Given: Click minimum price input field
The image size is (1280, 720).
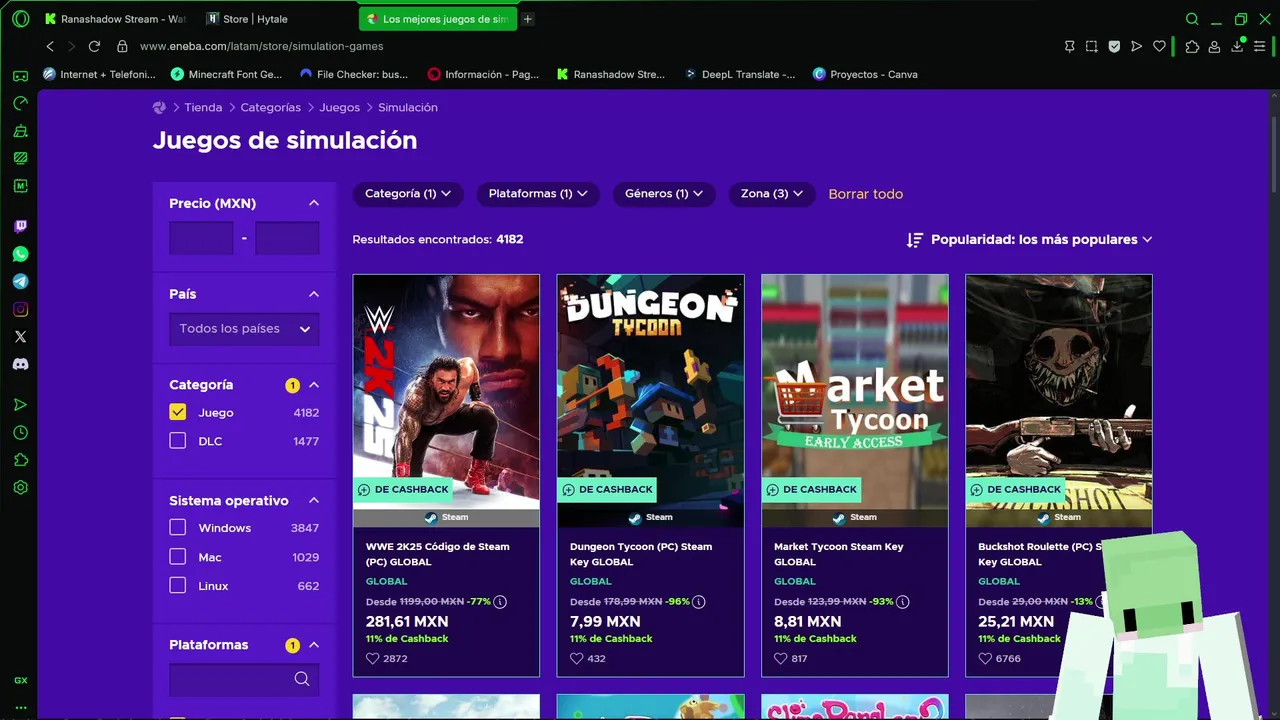Looking at the screenshot, I should coord(201,238).
